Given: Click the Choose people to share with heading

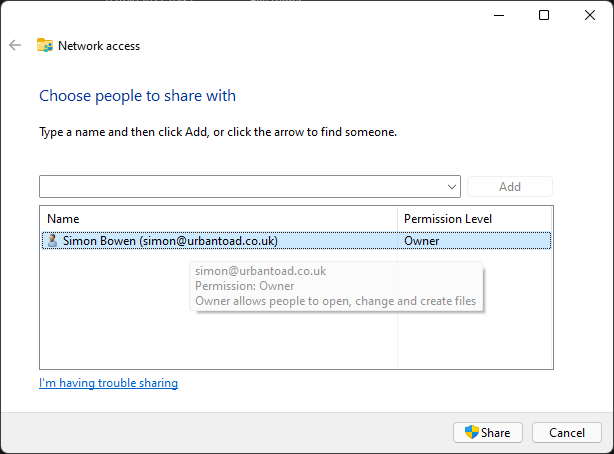Looking at the screenshot, I should [137, 96].
